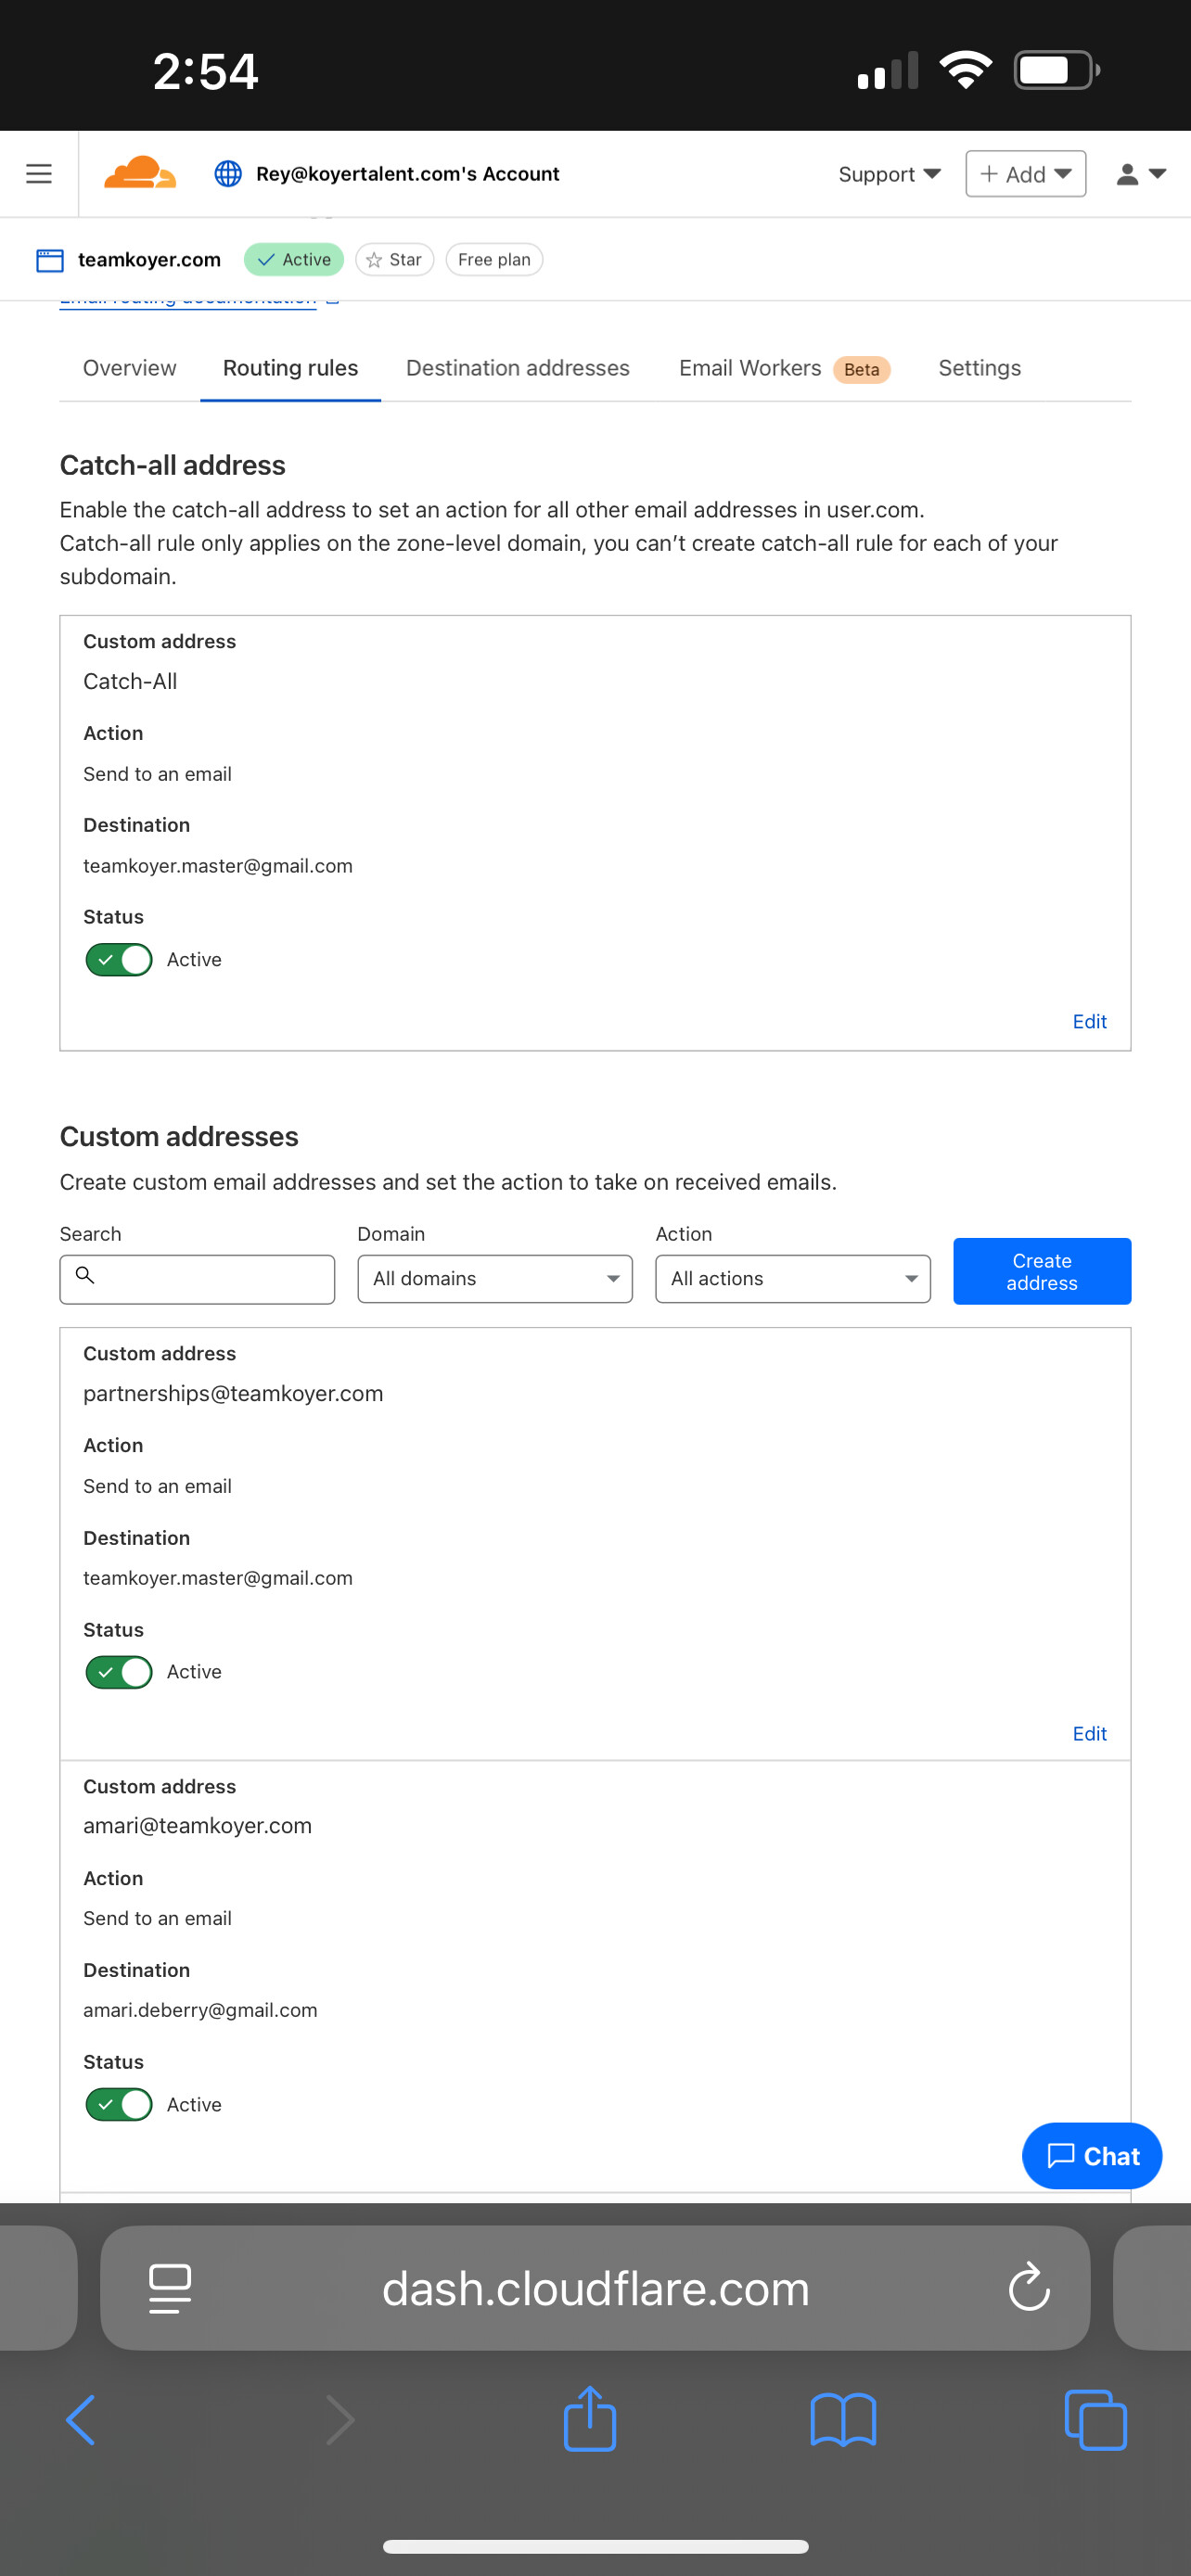
Task: Click the Cloudflare logo
Action: click(x=140, y=173)
